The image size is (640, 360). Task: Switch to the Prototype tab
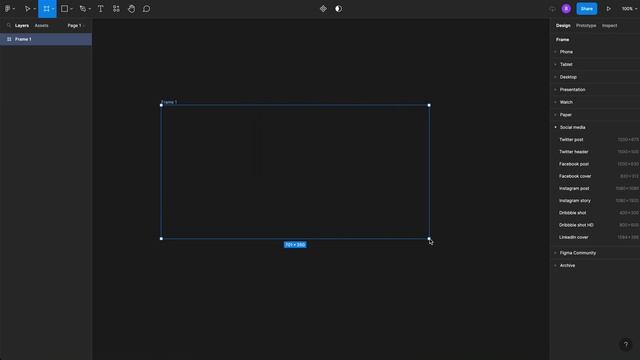[586, 25]
